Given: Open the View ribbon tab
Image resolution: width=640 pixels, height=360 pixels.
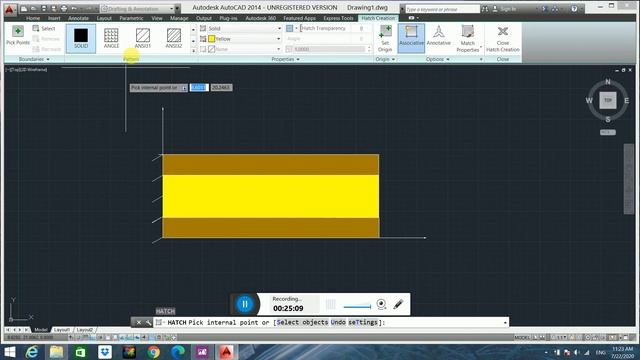Looking at the screenshot, I should tap(157, 18).
